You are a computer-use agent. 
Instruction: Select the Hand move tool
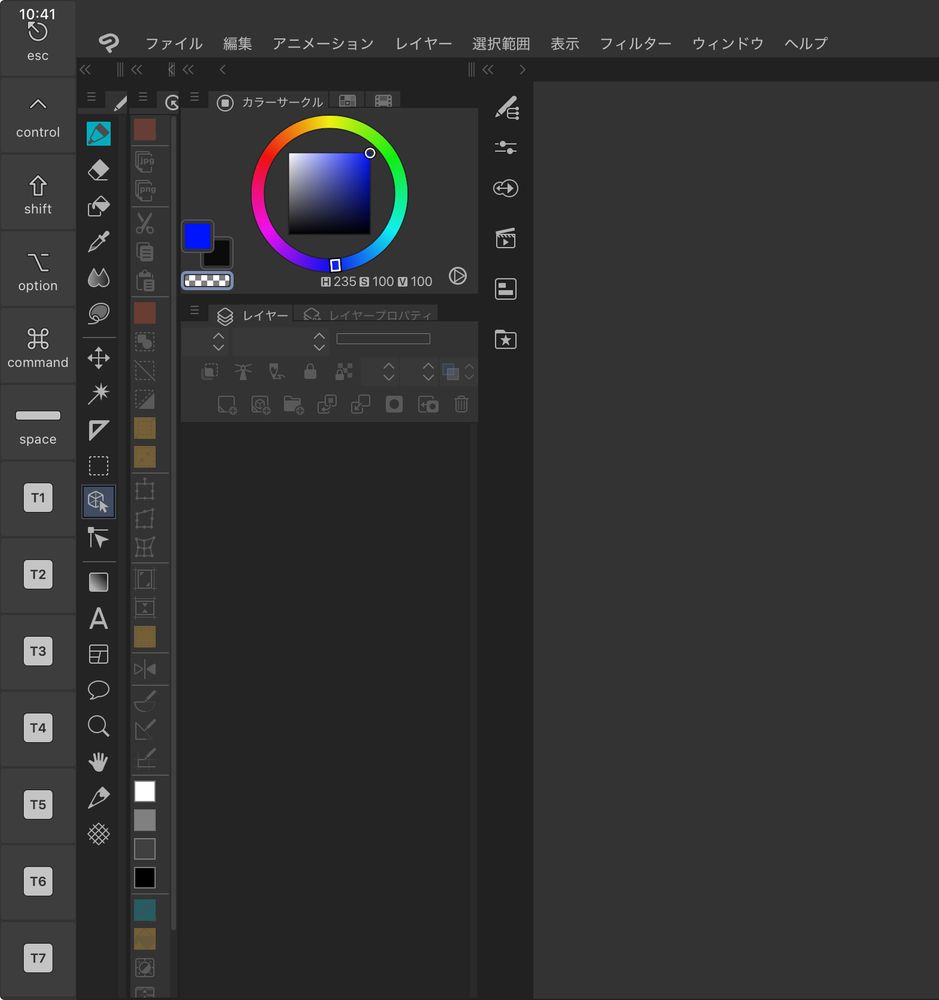click(98, 761)
